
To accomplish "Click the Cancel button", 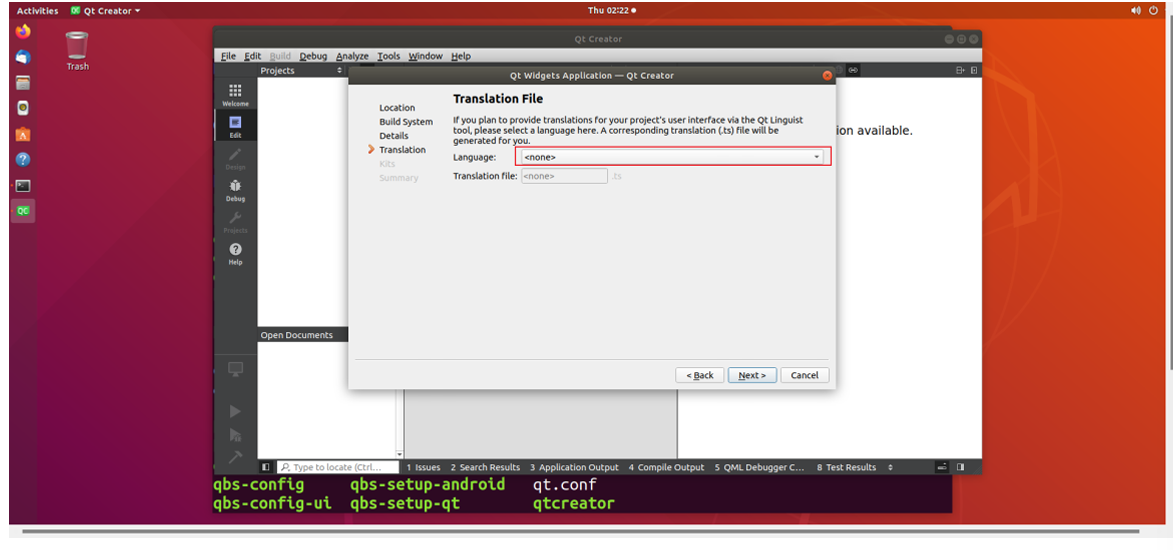I will tap(805, 376).
